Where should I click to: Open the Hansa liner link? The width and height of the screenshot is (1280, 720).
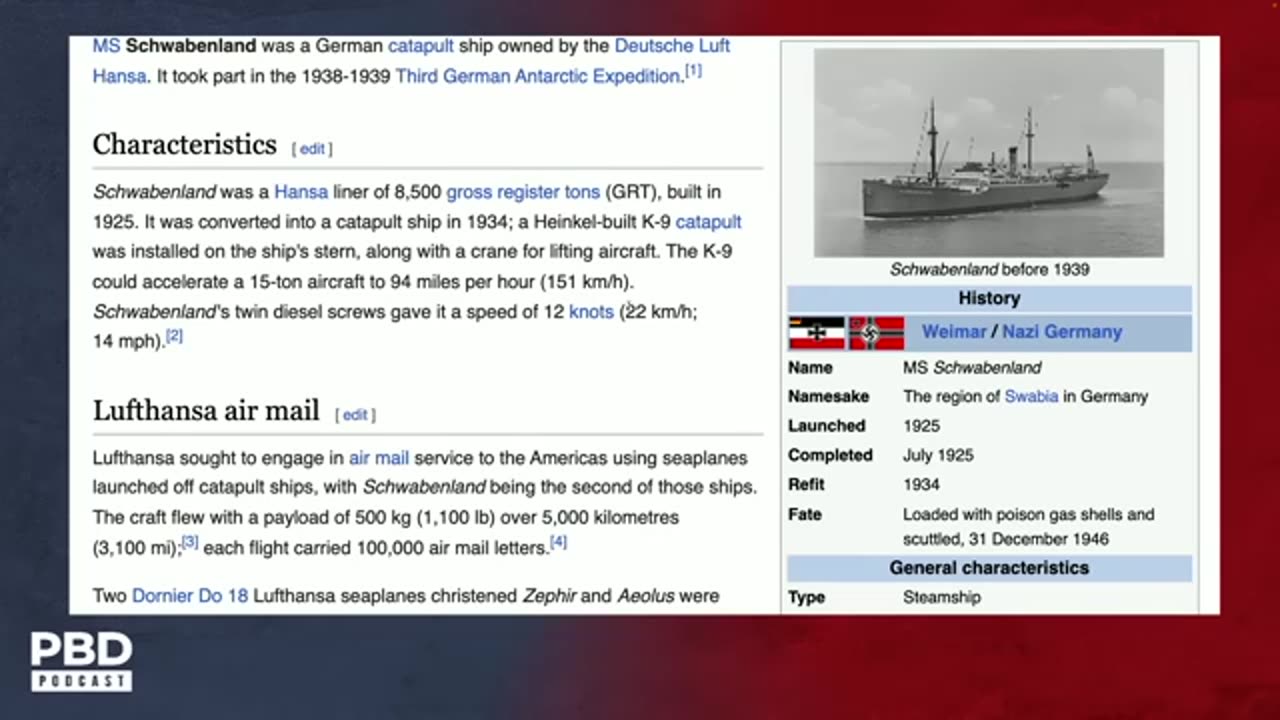point(301,192)
